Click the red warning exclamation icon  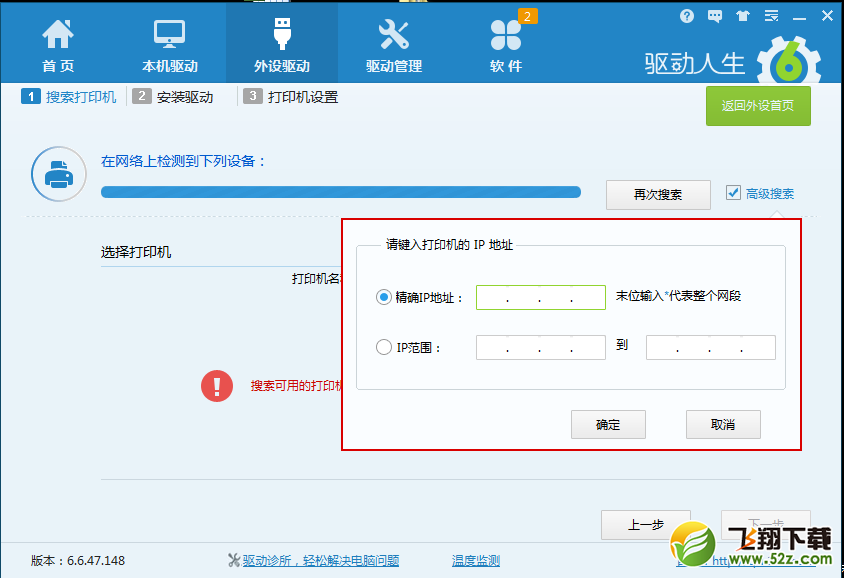[217, 386]
